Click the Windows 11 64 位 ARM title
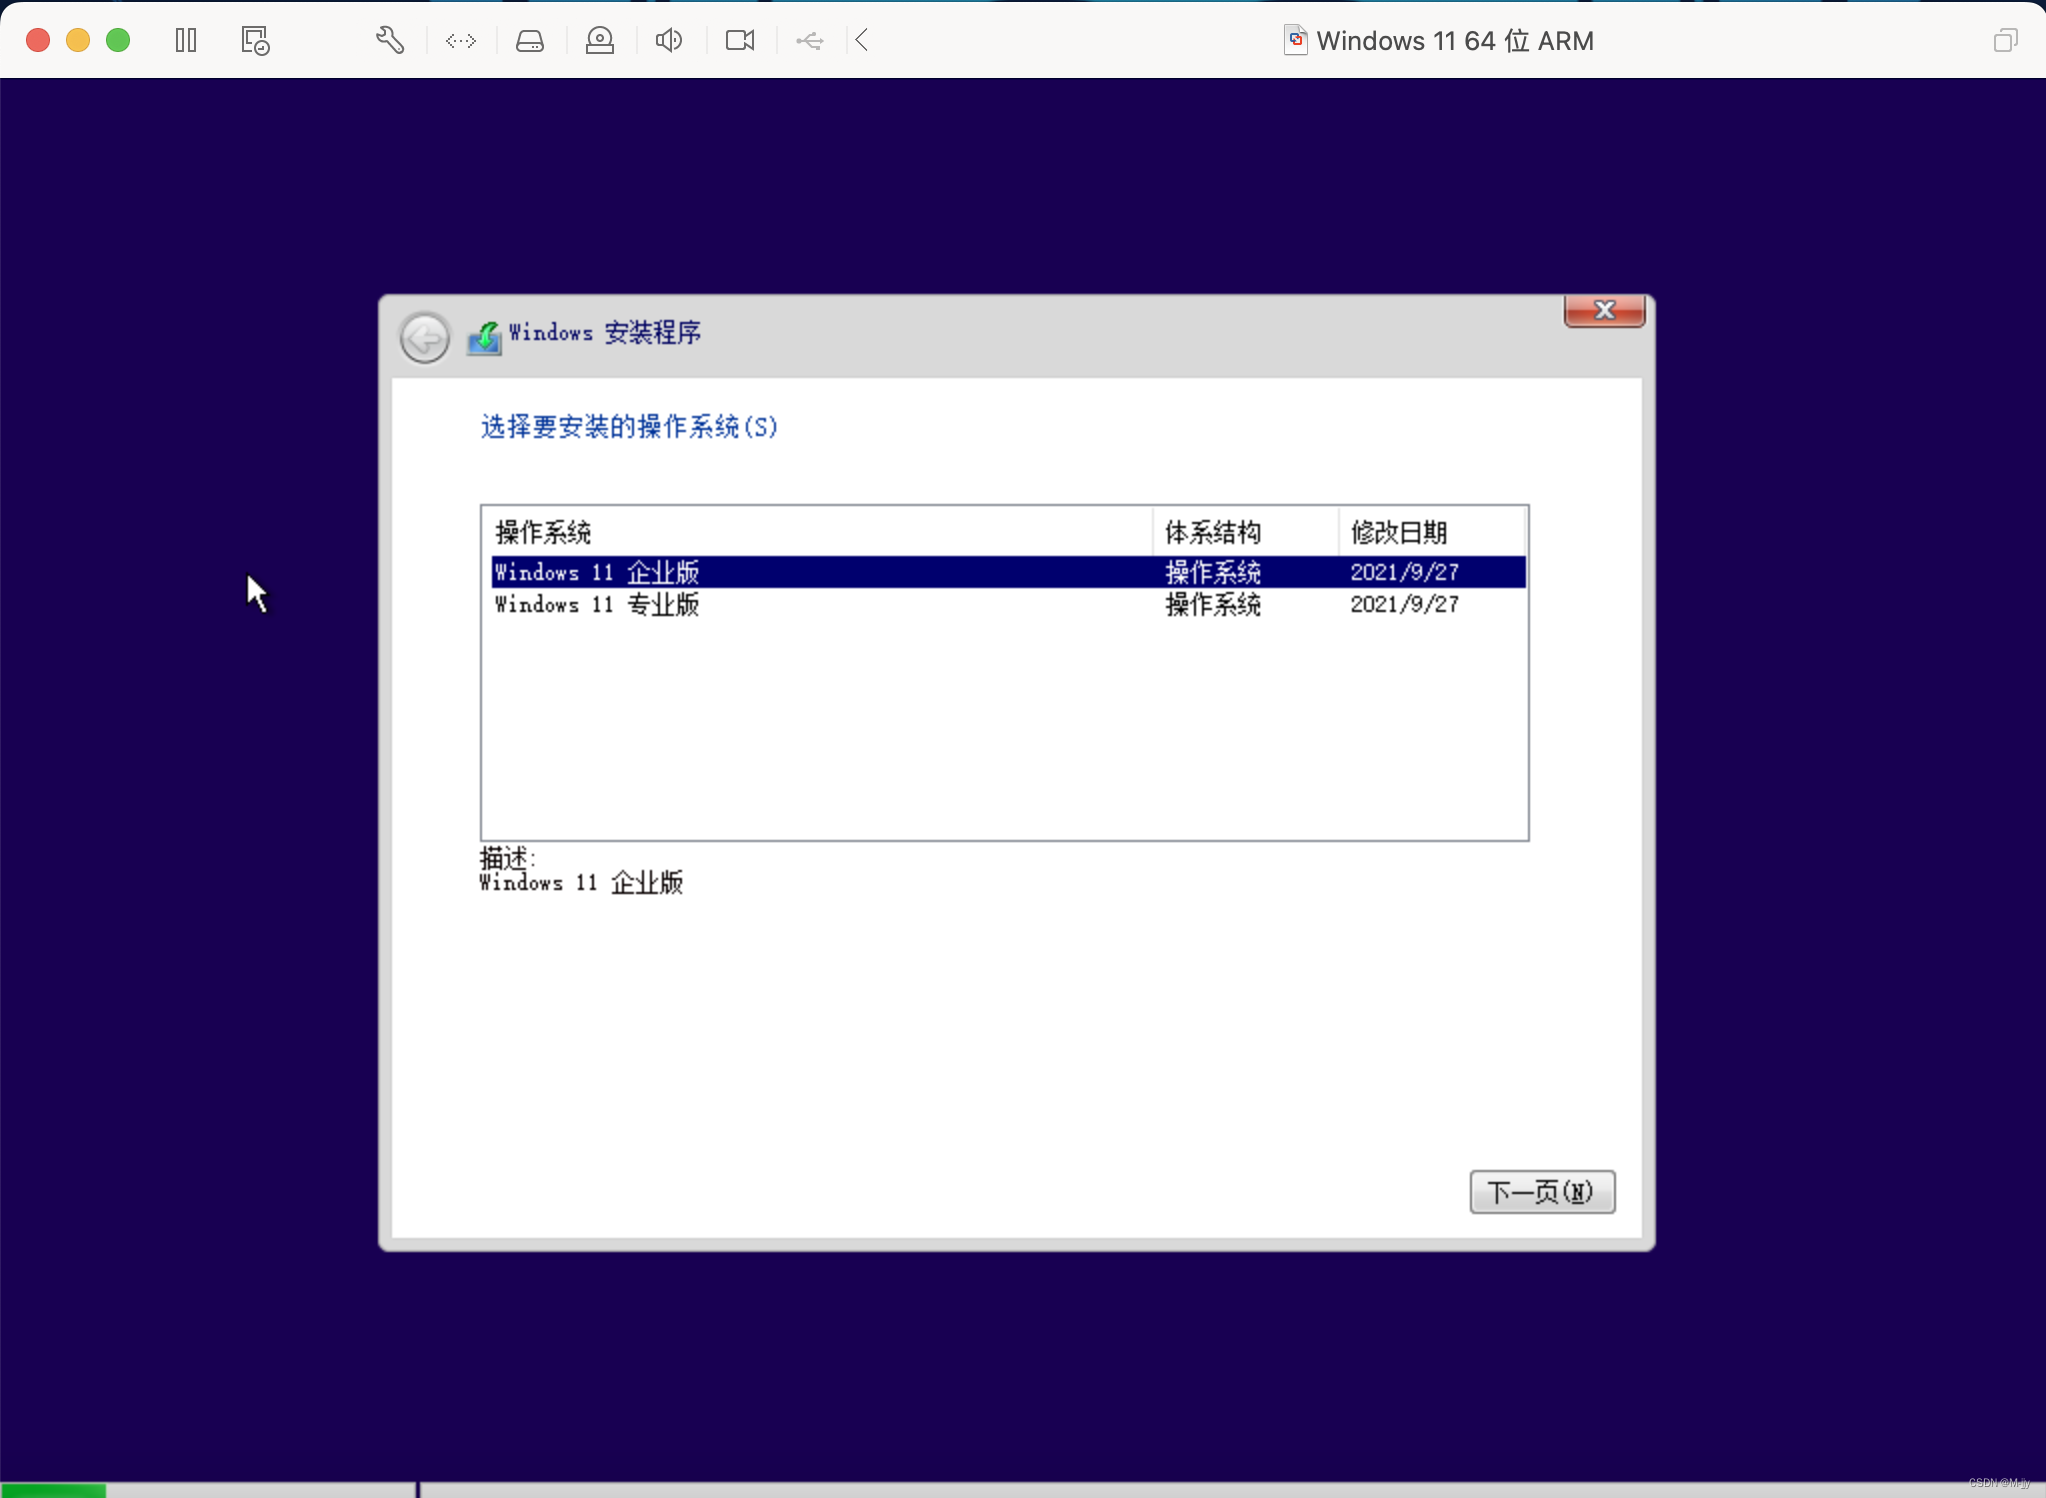Viewport: 2046px width, 1498px height. [x=1455, y=41]
